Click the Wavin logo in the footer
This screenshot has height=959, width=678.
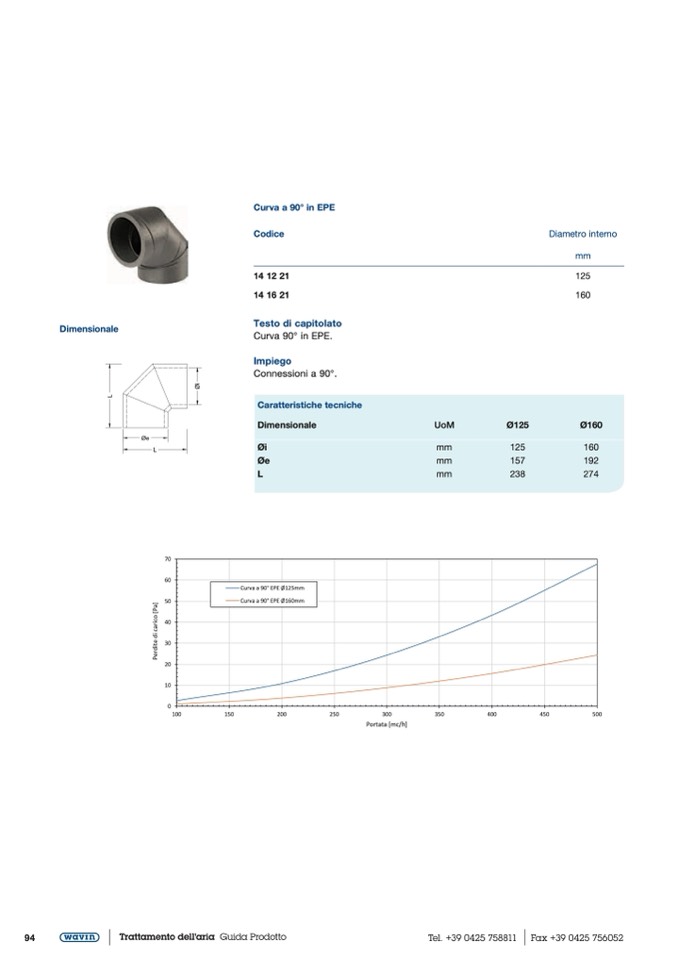(x=78, y=937)
